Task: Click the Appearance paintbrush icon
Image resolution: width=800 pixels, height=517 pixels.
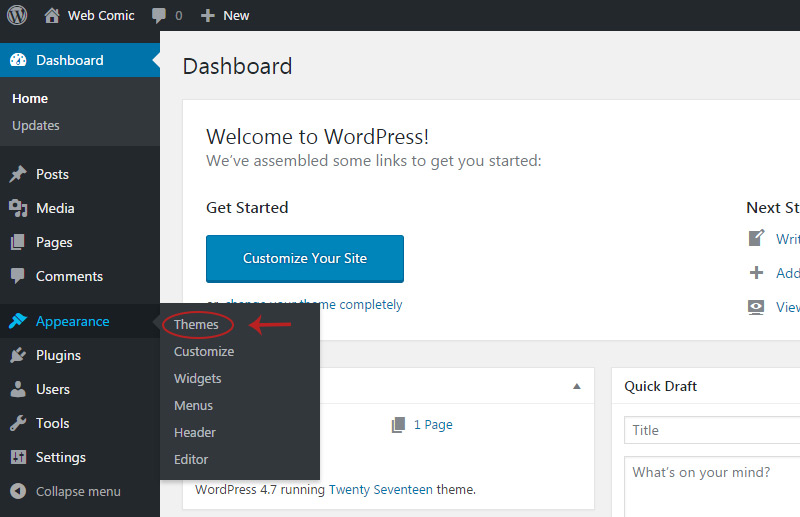Action: click(18, 321)
